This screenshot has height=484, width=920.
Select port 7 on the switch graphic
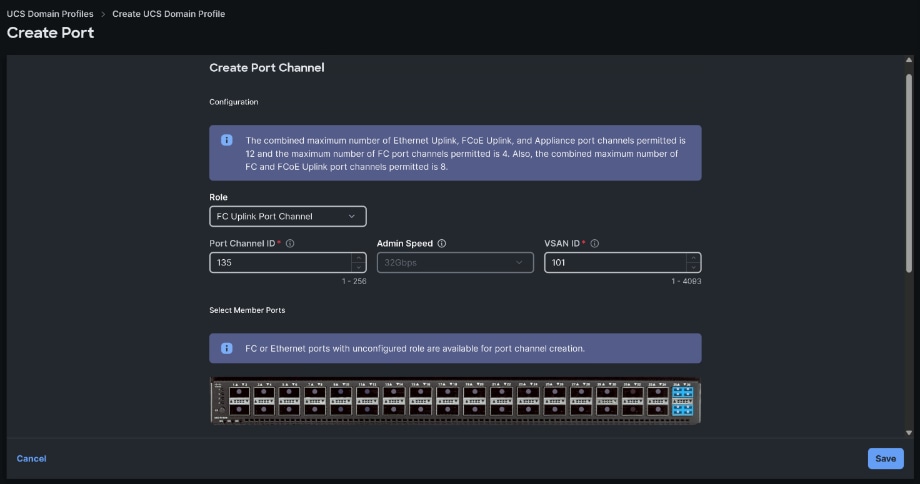tap(314, 392)
